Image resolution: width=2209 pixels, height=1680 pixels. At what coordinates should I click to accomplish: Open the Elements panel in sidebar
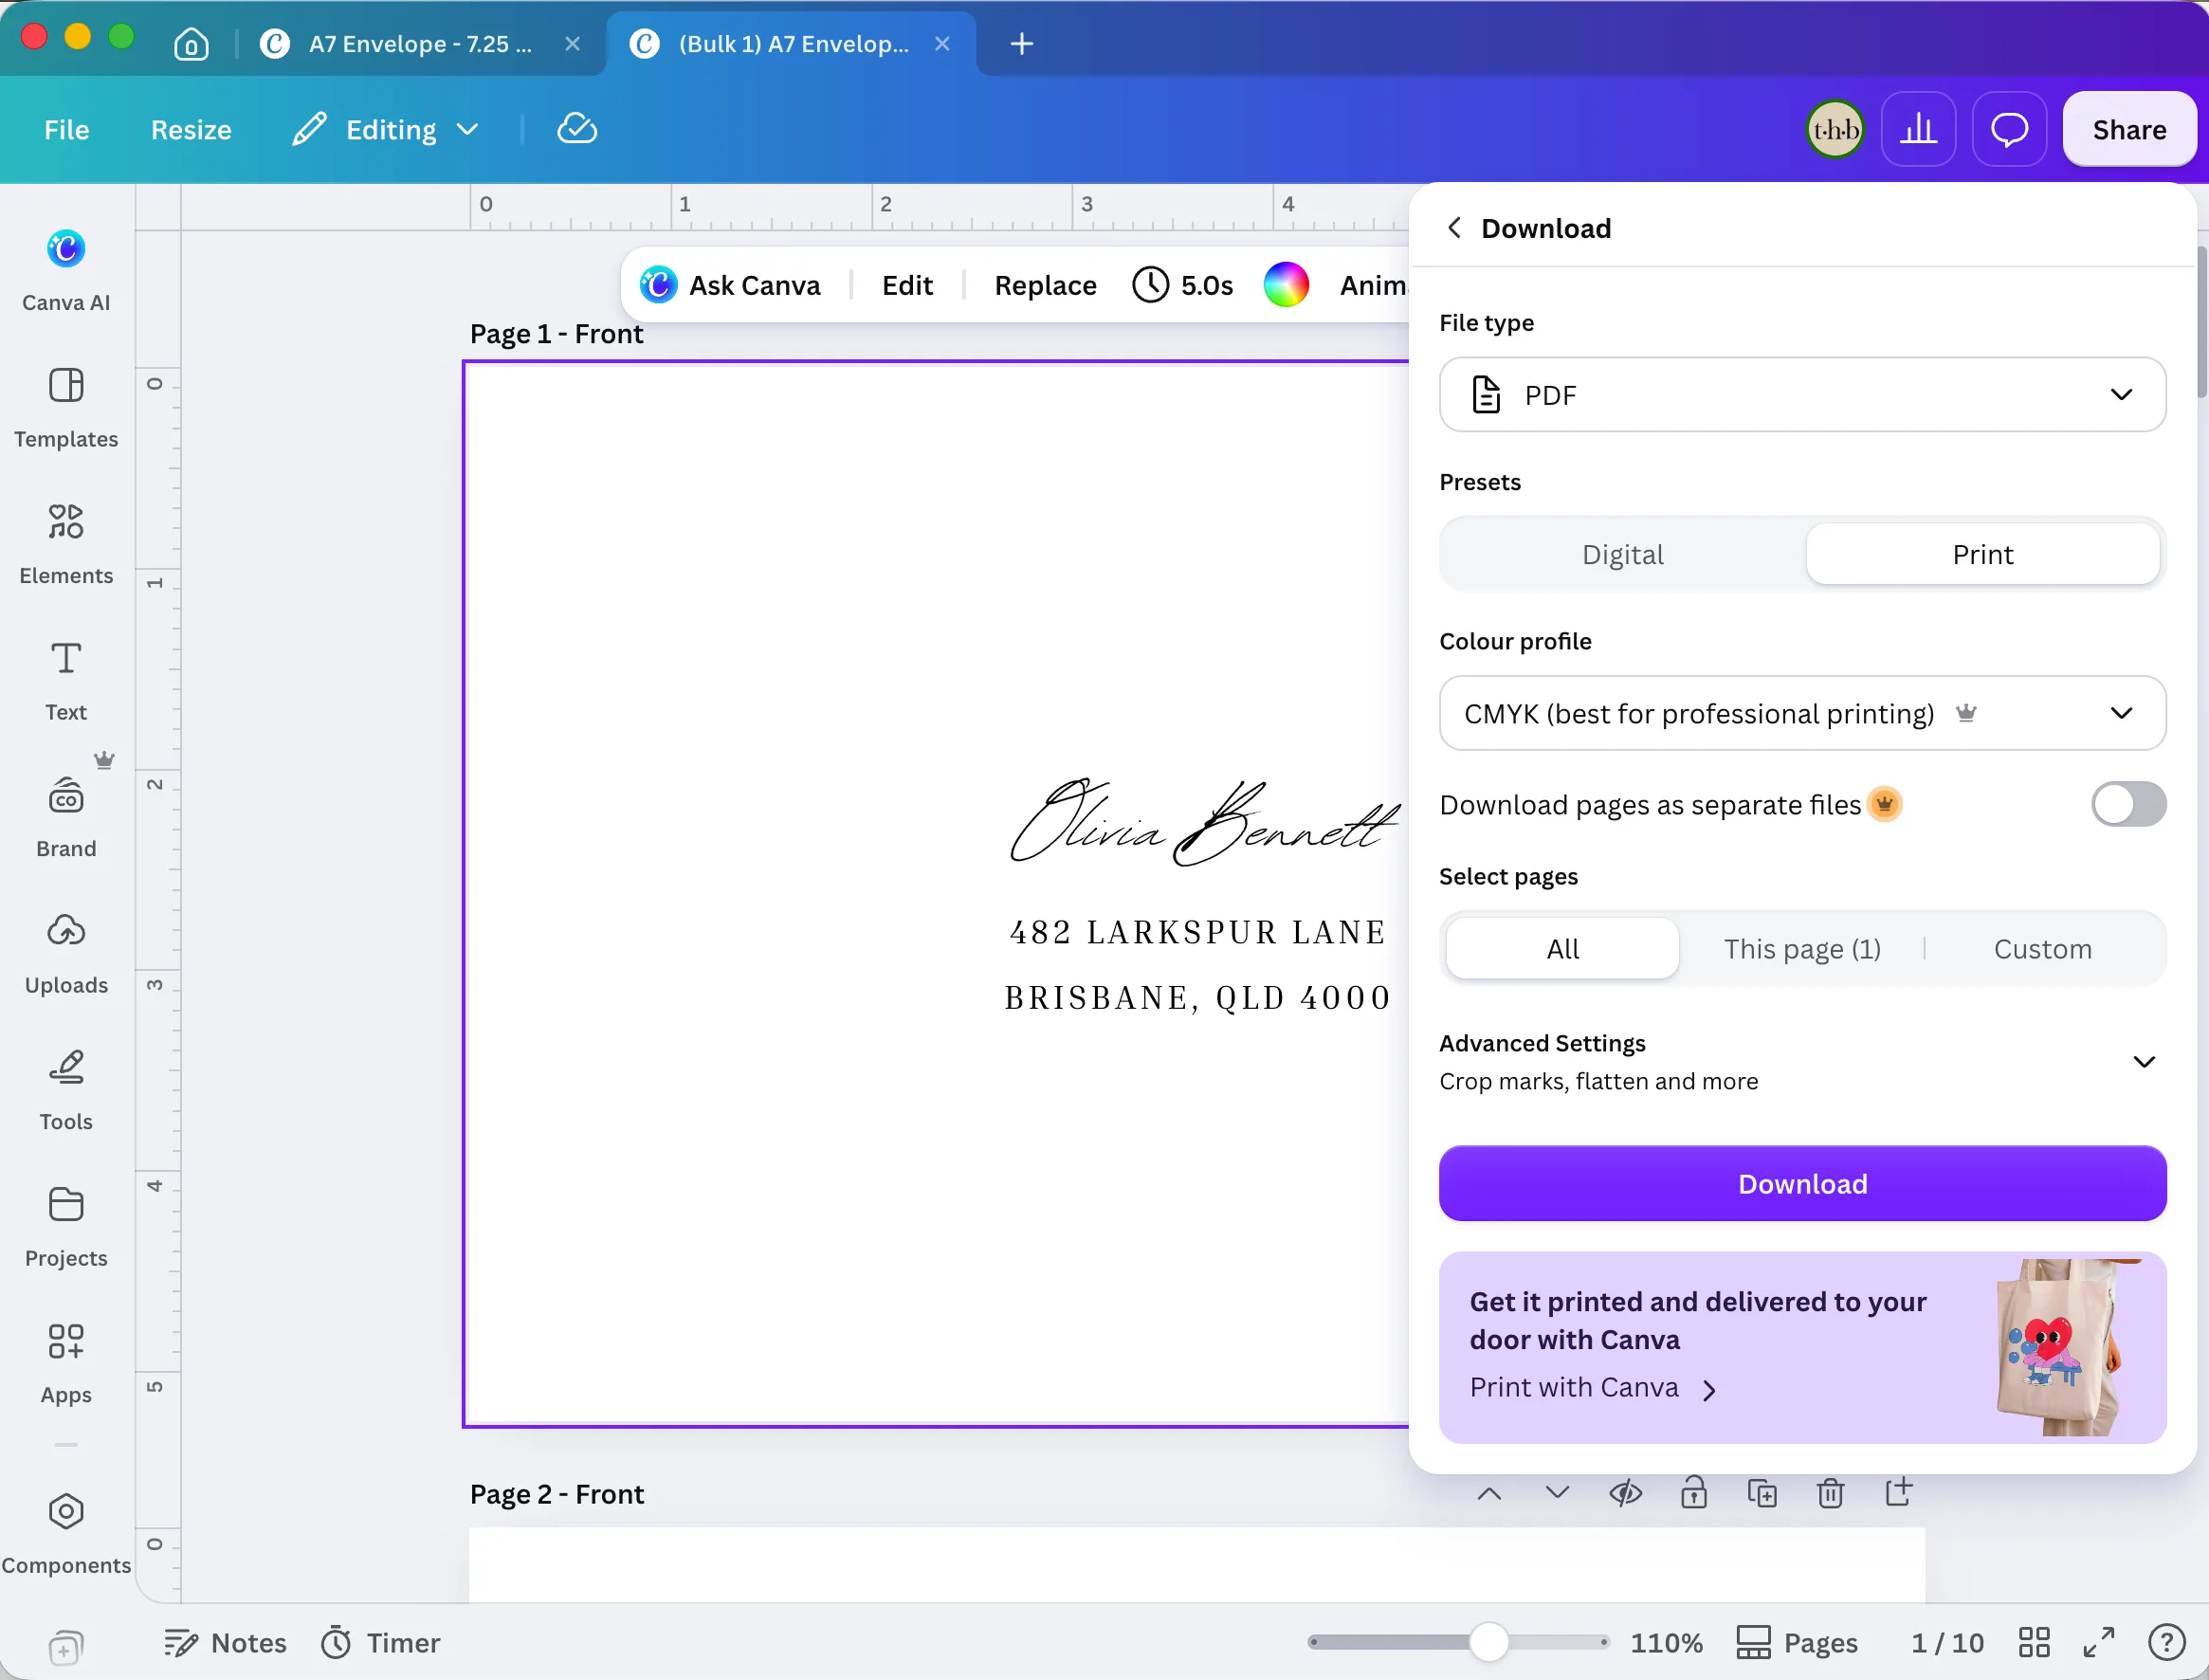click(x=66, y=544)
